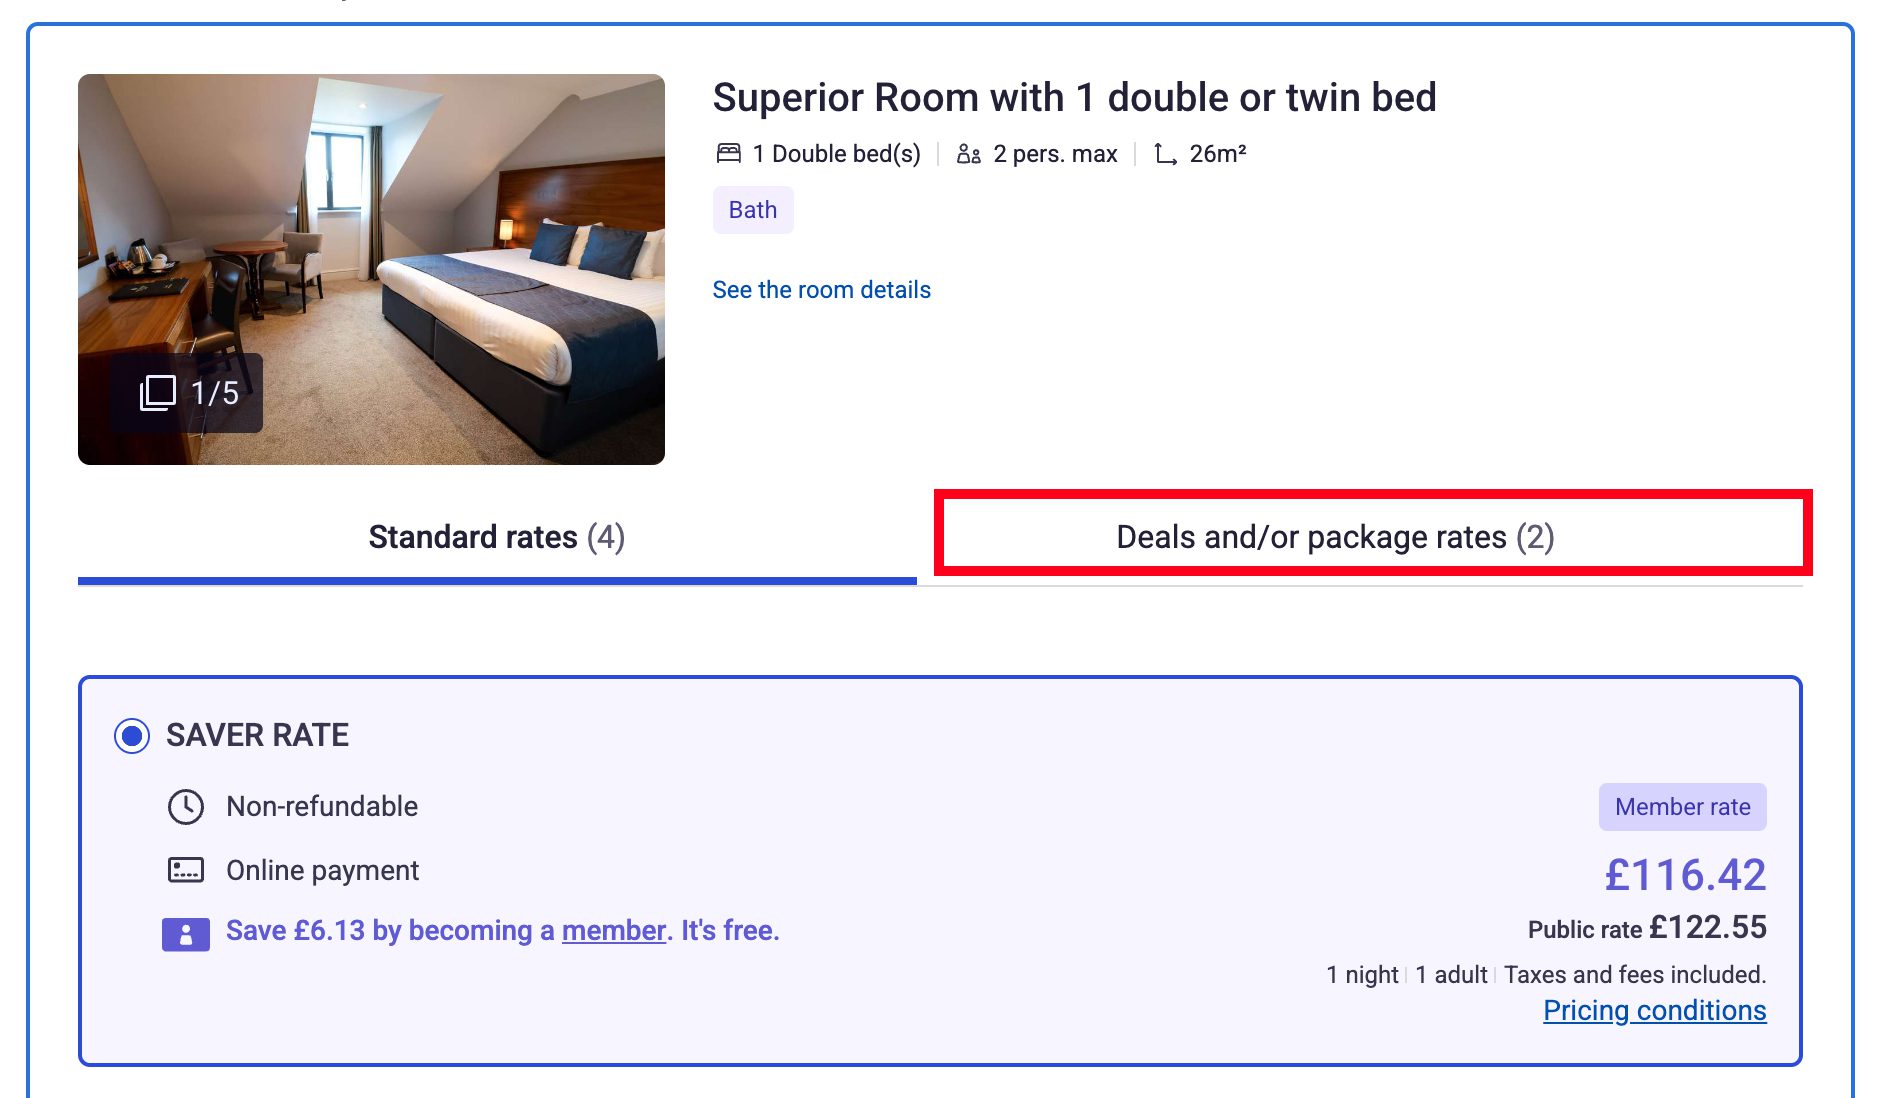Click the card icon beside Online payment
The image size is (1878, 1098).
point(186,870)
